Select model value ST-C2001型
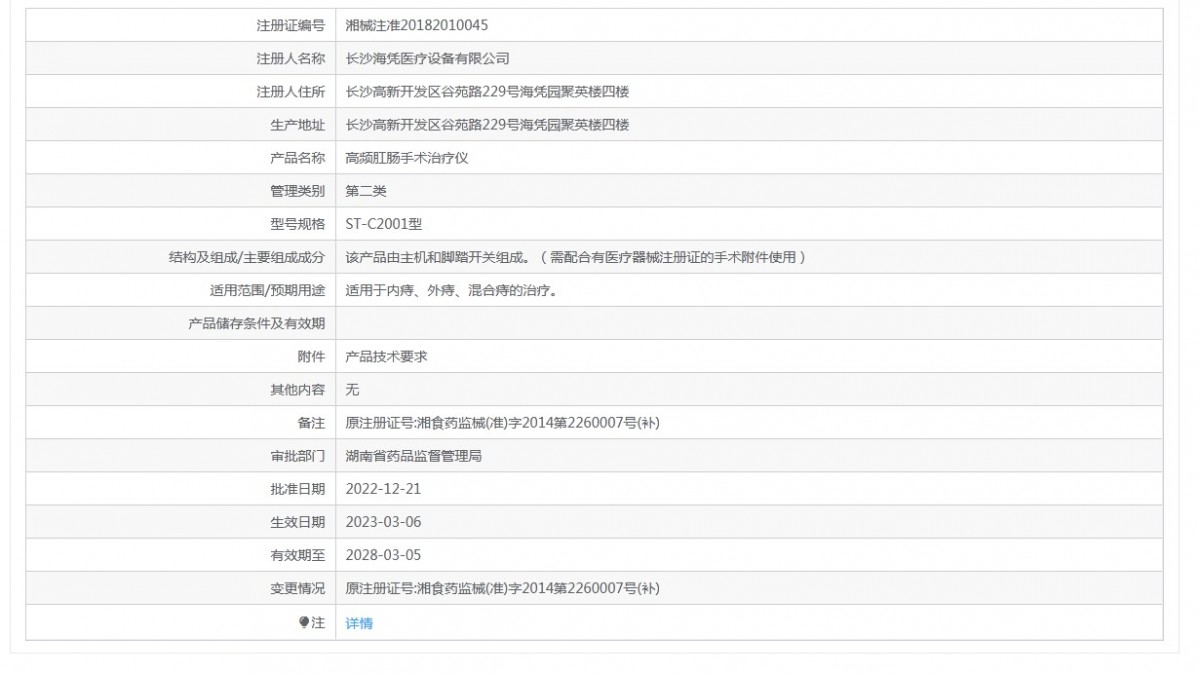Screen dimensions: 1200x674 coord(384,224)
